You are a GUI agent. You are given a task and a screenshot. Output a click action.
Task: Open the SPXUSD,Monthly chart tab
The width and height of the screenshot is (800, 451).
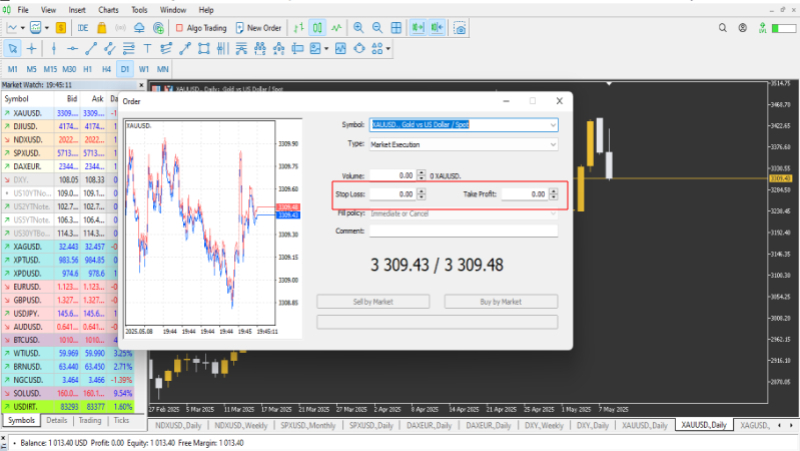[x=308, y=425]
